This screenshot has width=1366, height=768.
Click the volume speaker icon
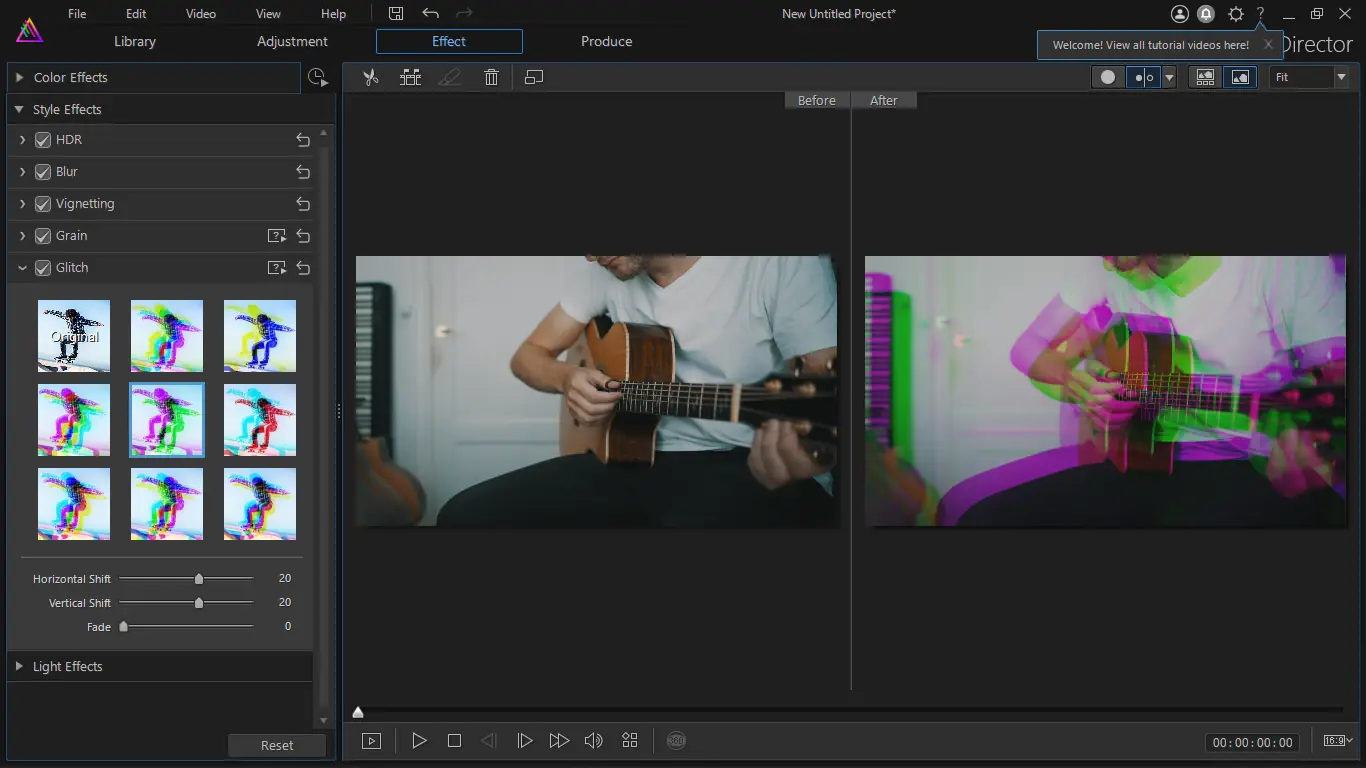(x=593, y=741)
